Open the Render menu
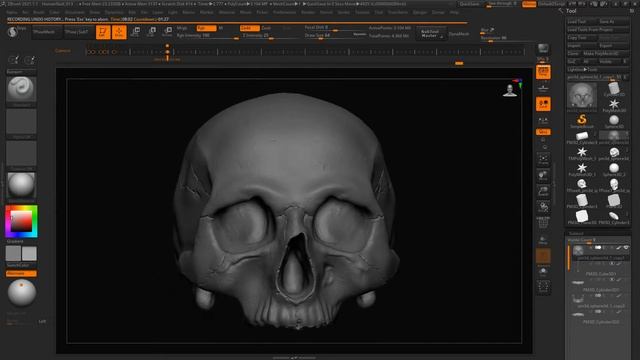This screenshot has width=640, height=360. click(308, 13)
